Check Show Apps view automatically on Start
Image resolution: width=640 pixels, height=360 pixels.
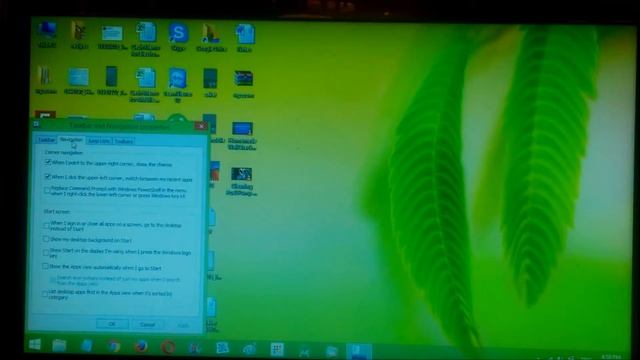coord(45,267)
